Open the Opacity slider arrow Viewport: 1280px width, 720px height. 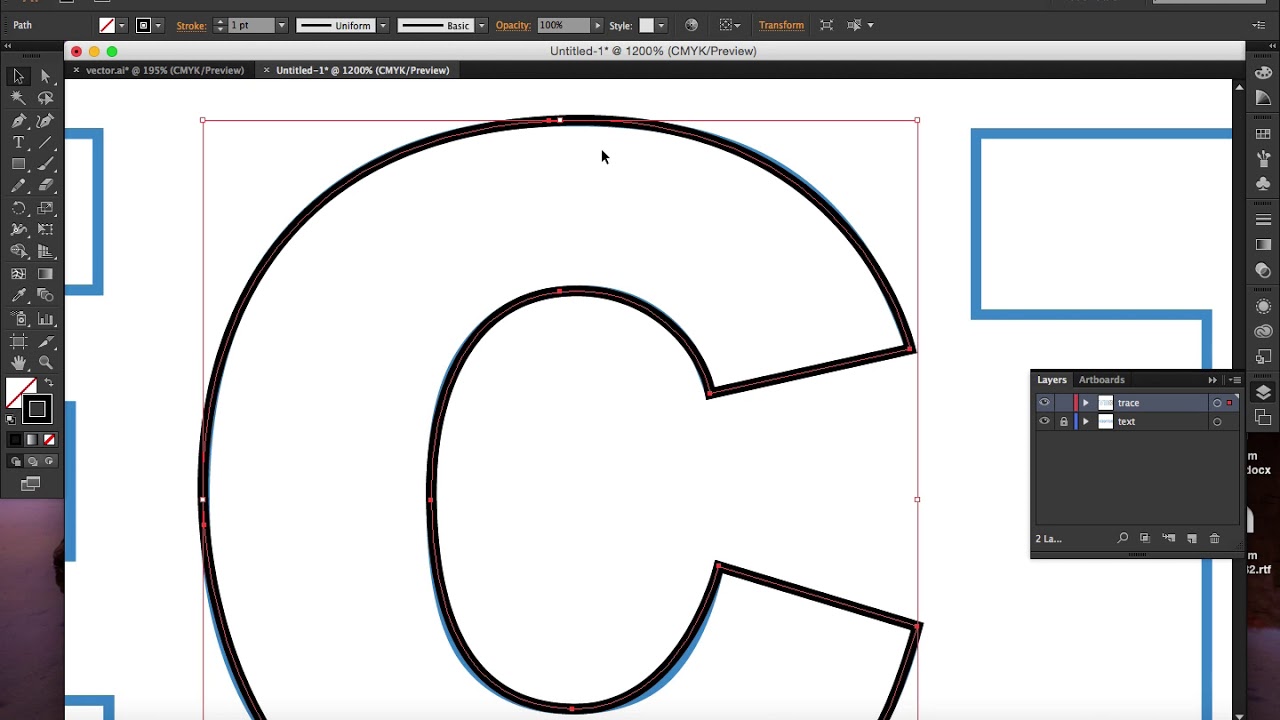(597, 25)
